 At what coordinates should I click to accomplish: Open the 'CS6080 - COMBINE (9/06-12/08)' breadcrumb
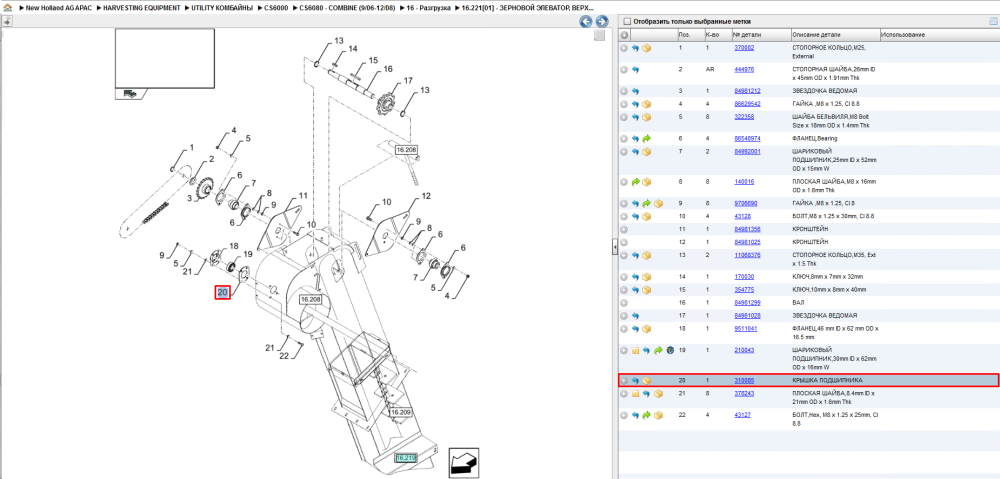348,7
